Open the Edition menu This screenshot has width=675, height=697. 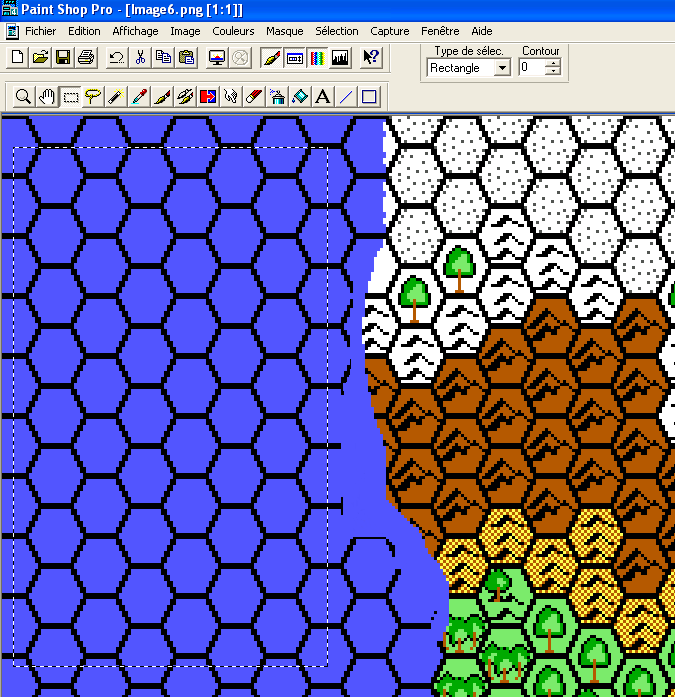click(x=84, y=31)
